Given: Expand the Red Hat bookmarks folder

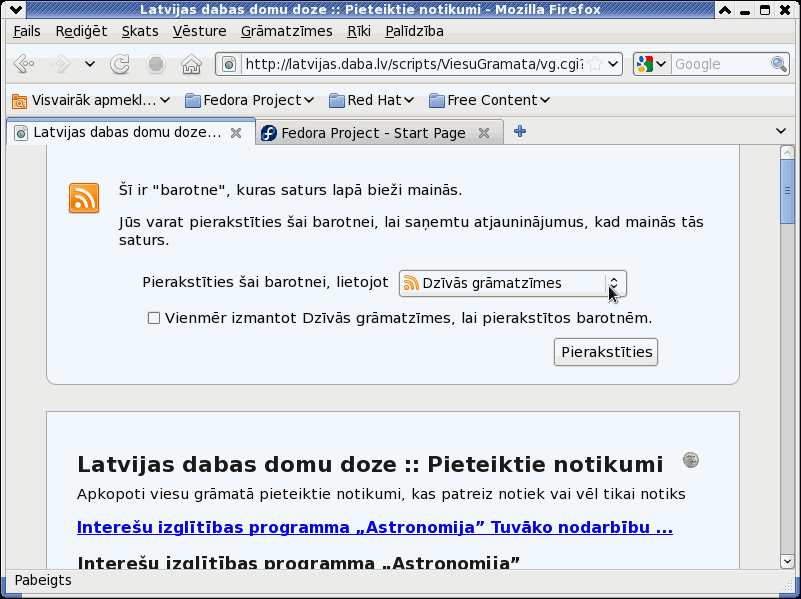Looking at the screenshot, I should click(371, 100).
